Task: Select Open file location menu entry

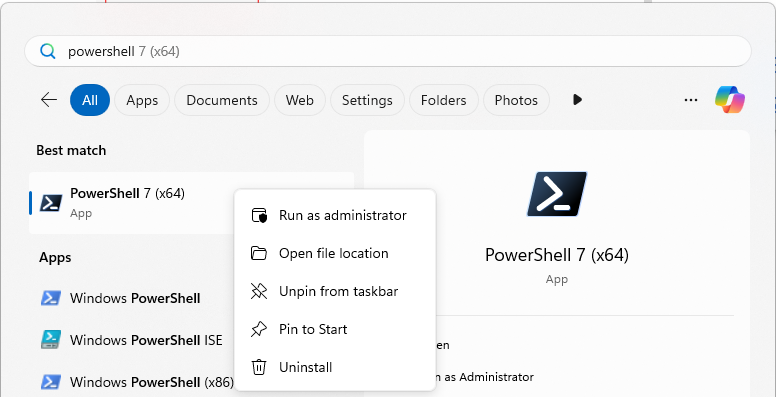Action: 335,253
